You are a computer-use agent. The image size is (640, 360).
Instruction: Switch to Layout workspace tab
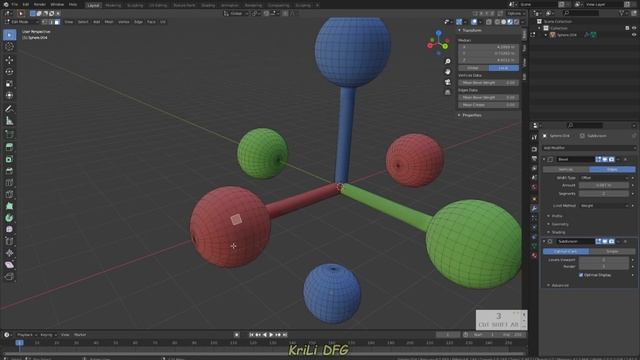coord(93,5)
